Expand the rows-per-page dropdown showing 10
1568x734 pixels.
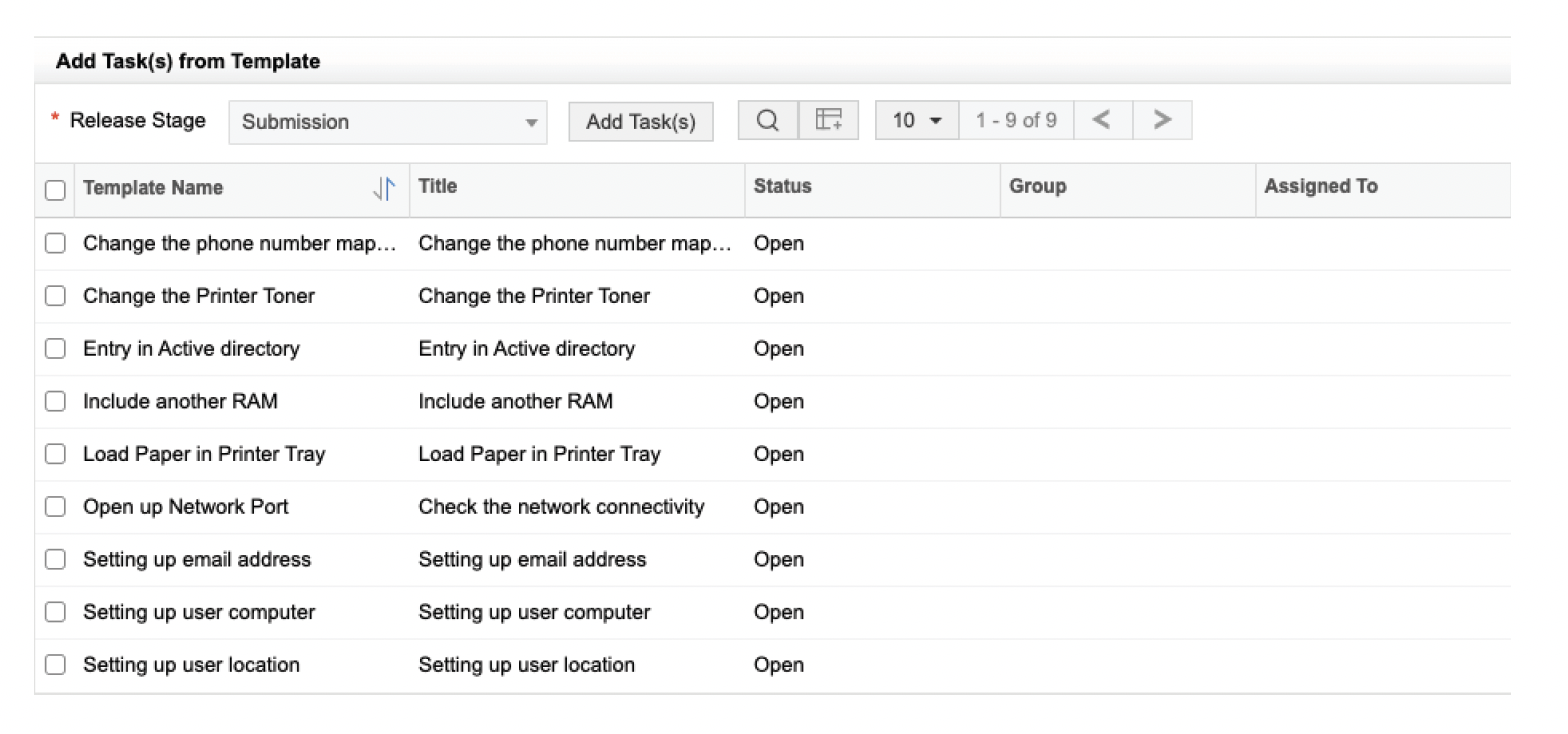(x=916, y=121)
